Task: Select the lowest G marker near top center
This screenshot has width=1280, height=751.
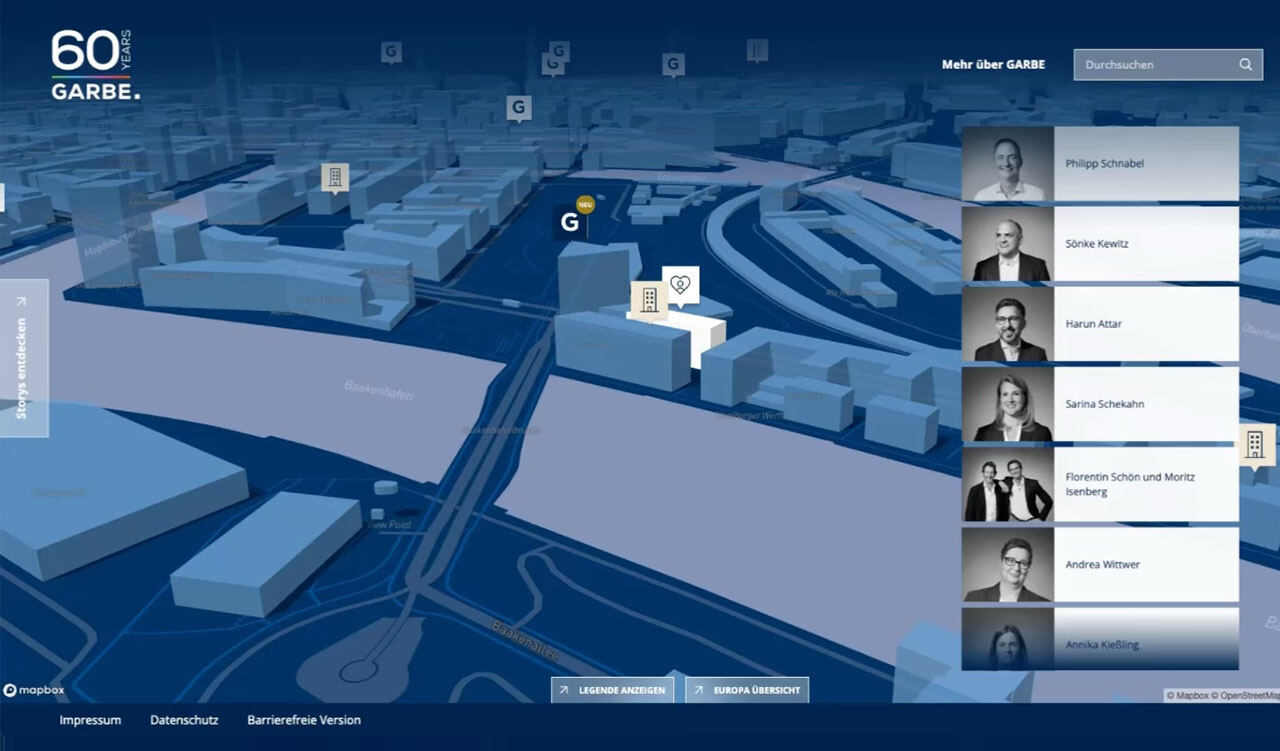Action: coord(518,107)
